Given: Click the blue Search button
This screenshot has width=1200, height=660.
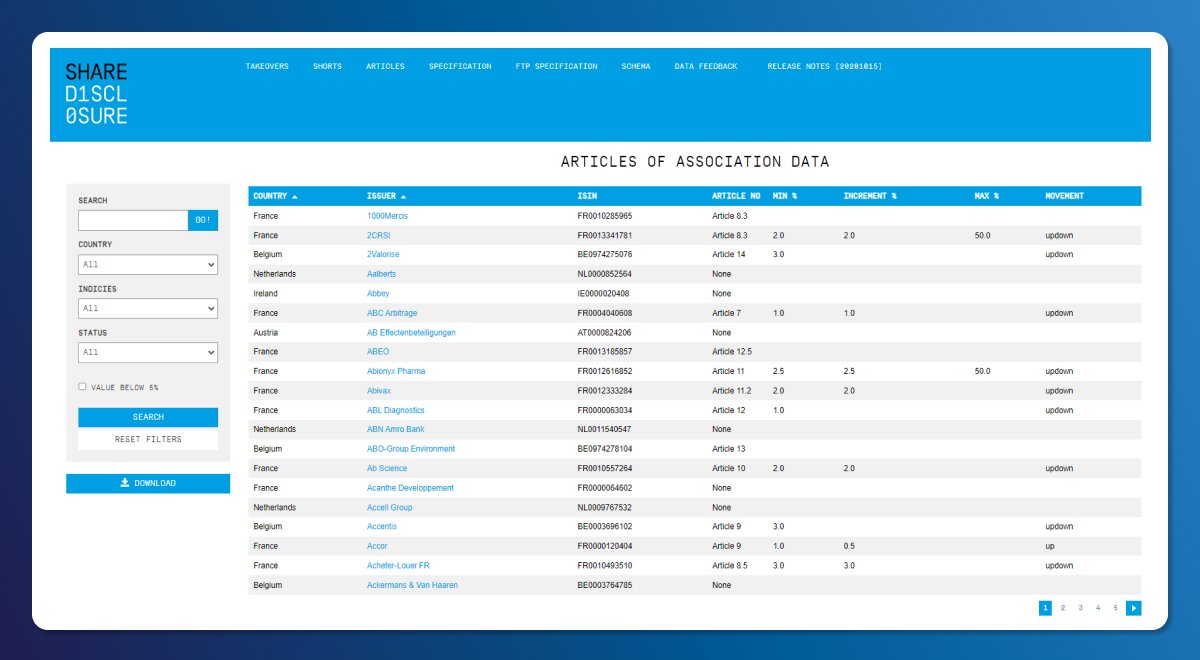Looking at the screenshot, I should pyautogui.click(x=148, y=417).
